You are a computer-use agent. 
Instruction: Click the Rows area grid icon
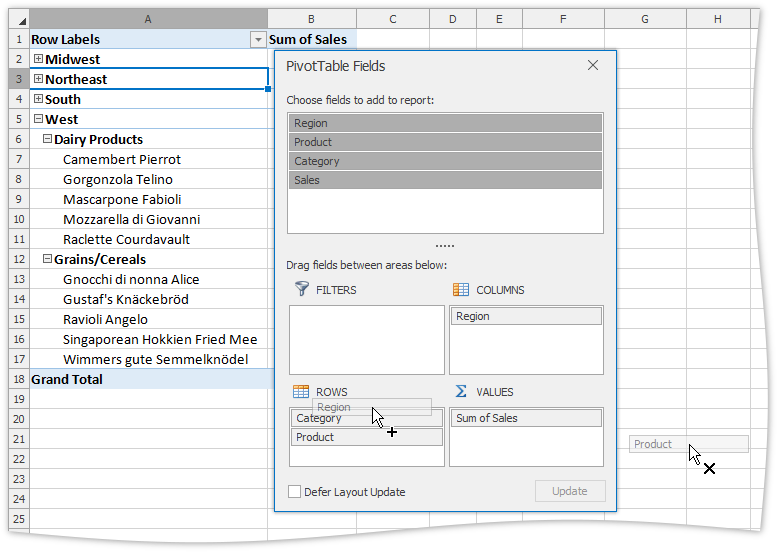[301, 391]
